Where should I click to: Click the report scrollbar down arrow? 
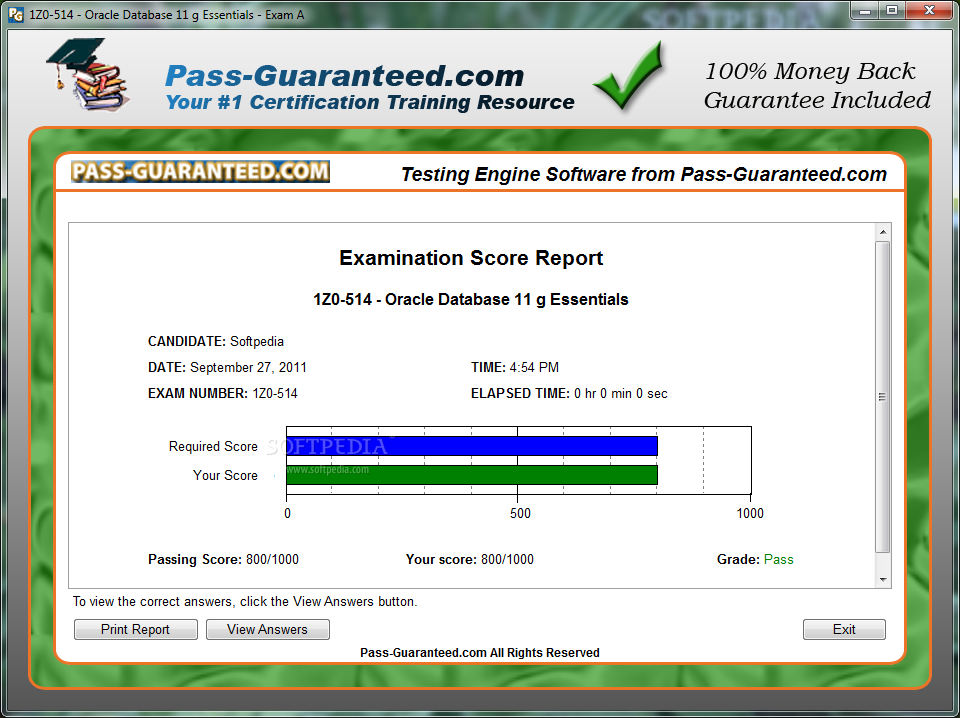click(x=882, y=579)
